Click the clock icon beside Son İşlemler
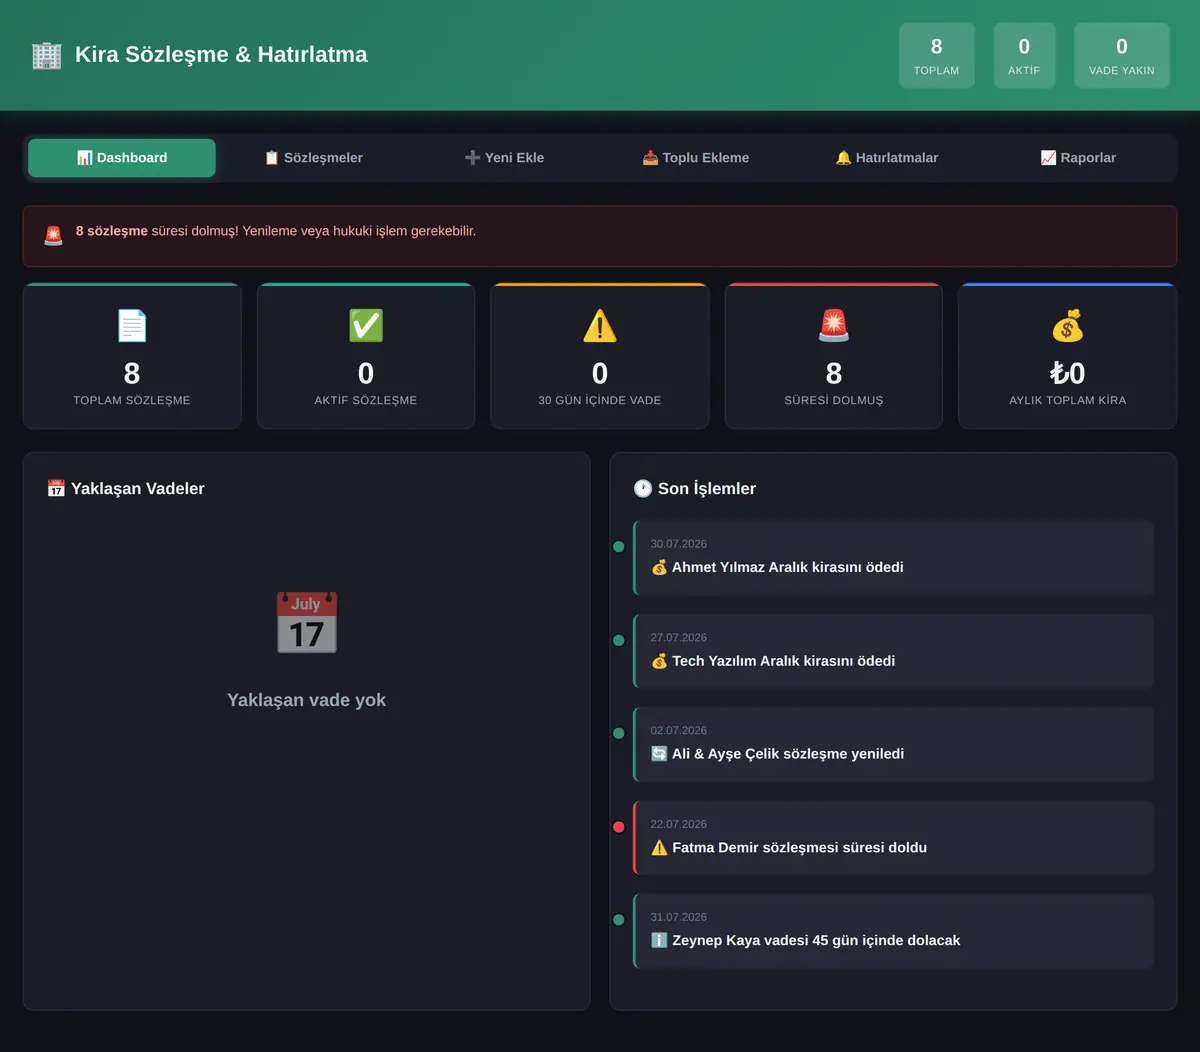Screen dimensions: 1200x1052 643,489
